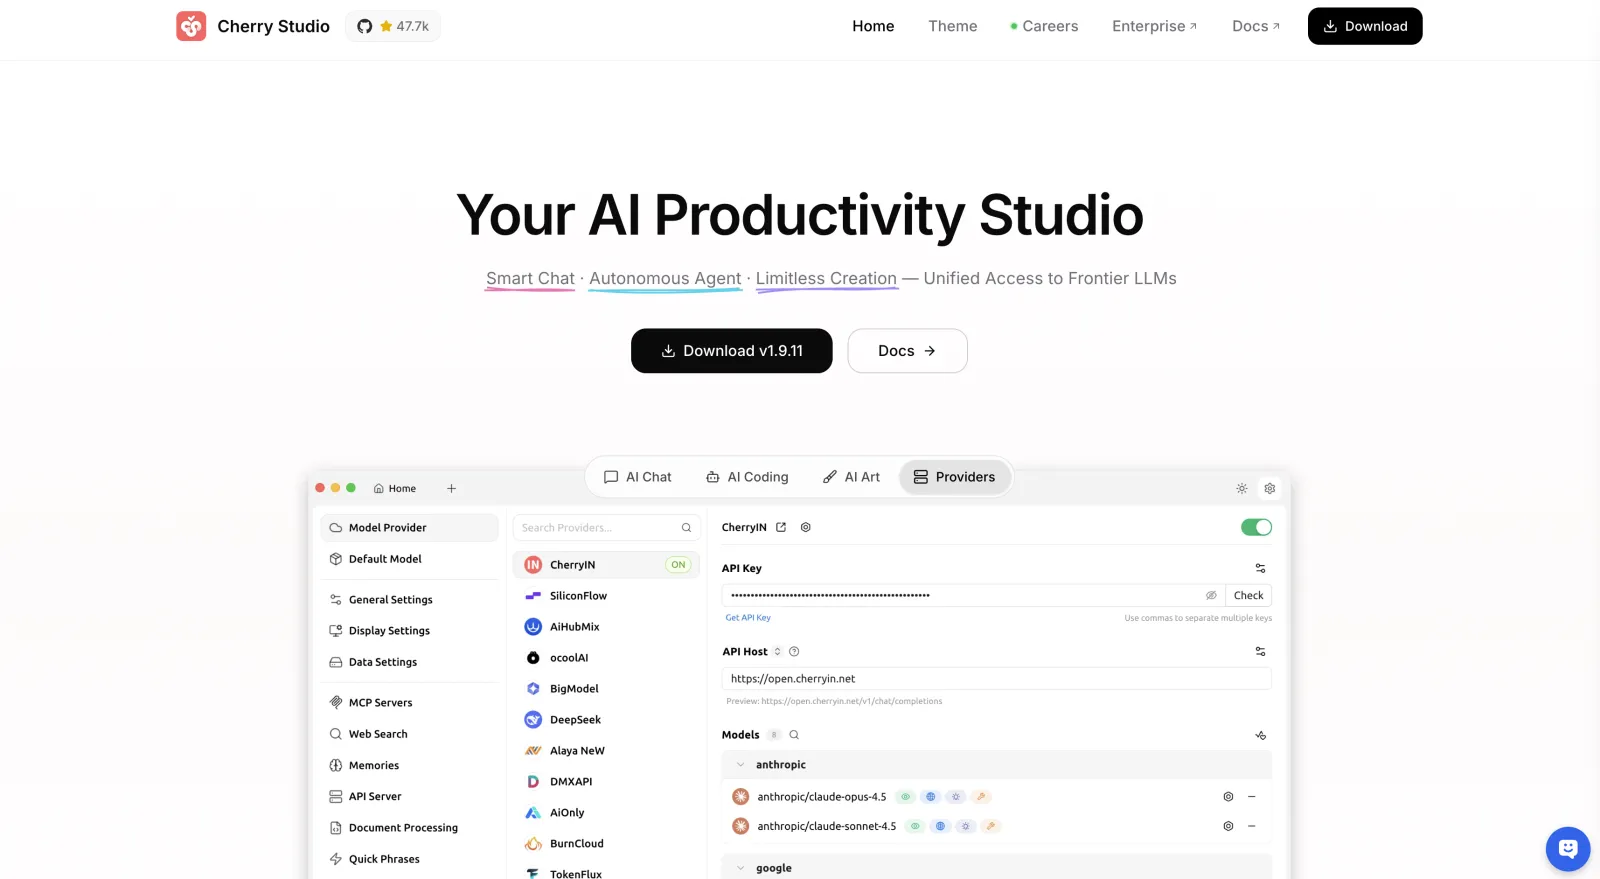Select the BurnCloud provider icon
Screen dimensions: 1600x879
tap(533, 844)
